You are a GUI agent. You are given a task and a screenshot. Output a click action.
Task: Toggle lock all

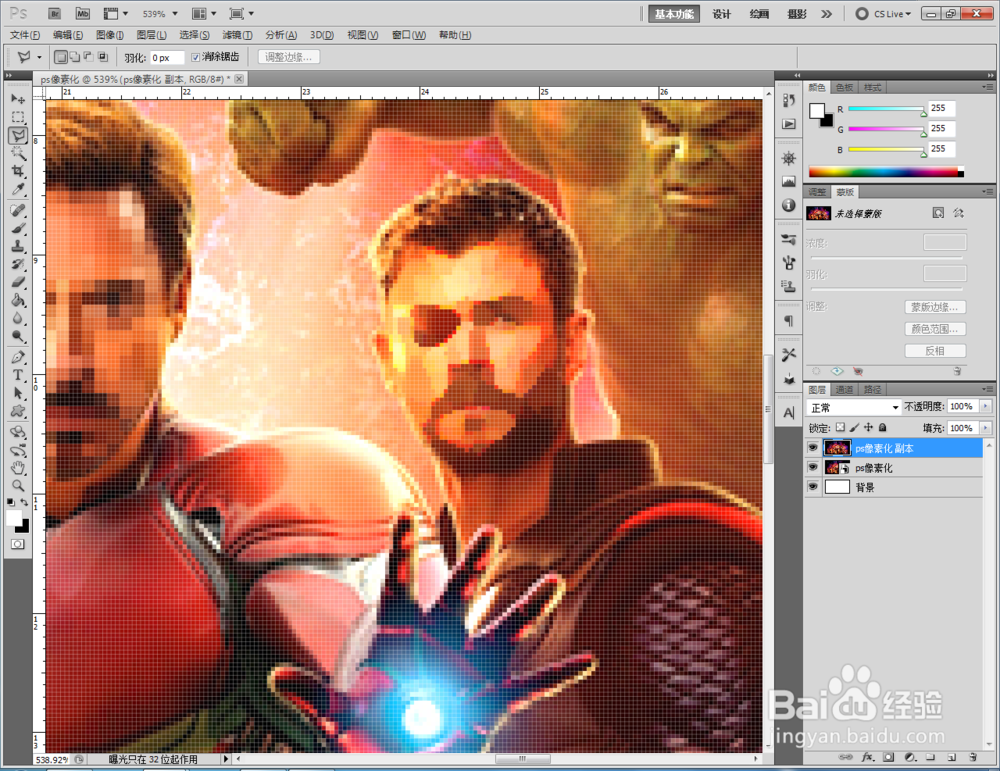pos(883,427)
